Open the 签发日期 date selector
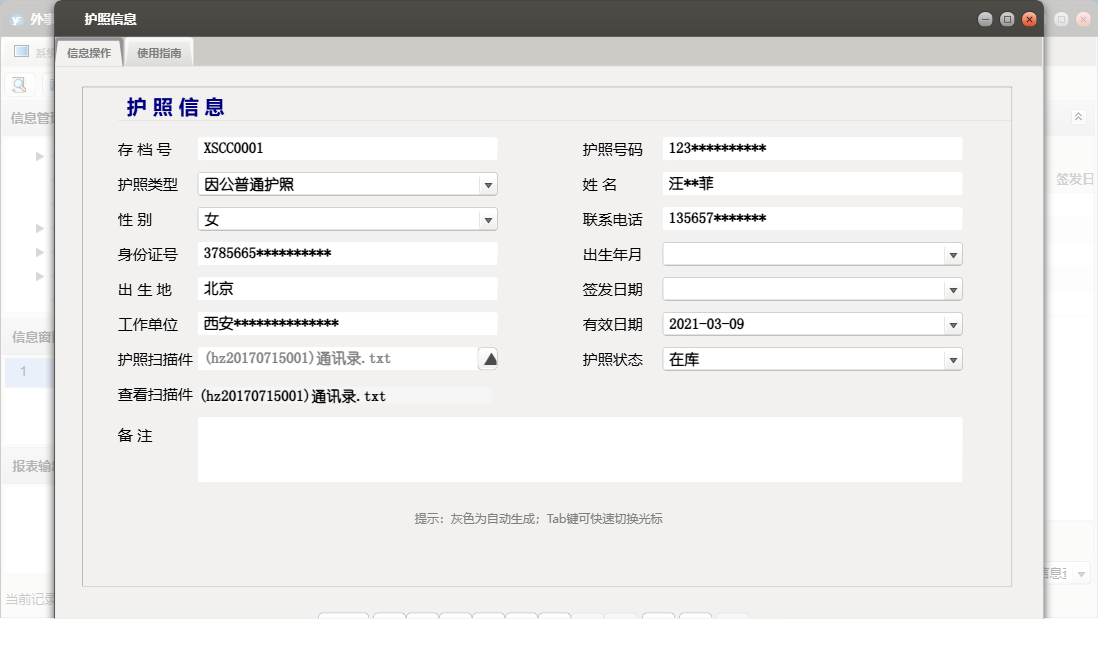The height and width of the screenshot is (655, 1098). [953, 288]
